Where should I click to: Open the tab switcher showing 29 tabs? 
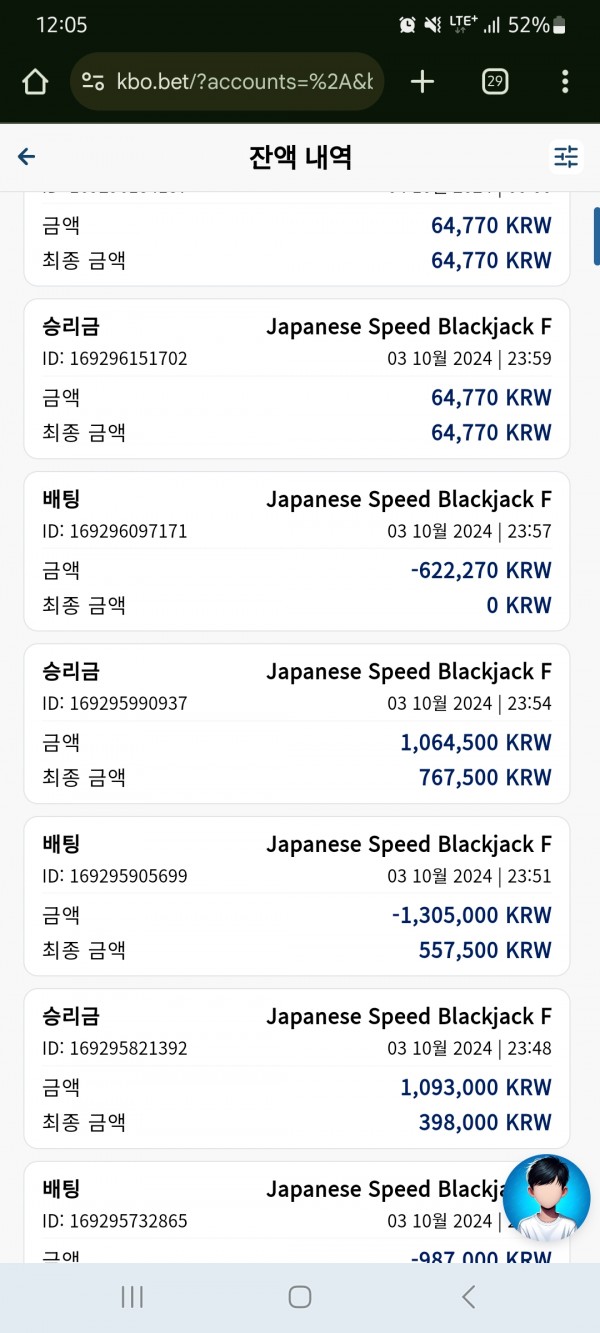pos(494,82)
